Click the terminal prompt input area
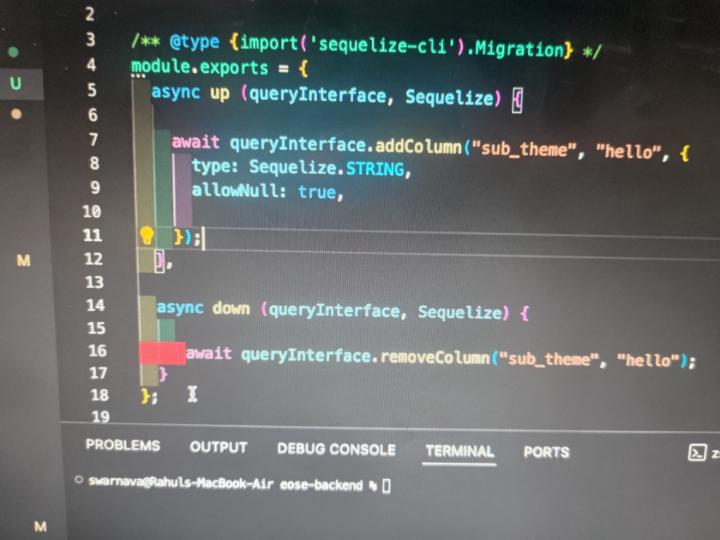 [x=387, y=485]
